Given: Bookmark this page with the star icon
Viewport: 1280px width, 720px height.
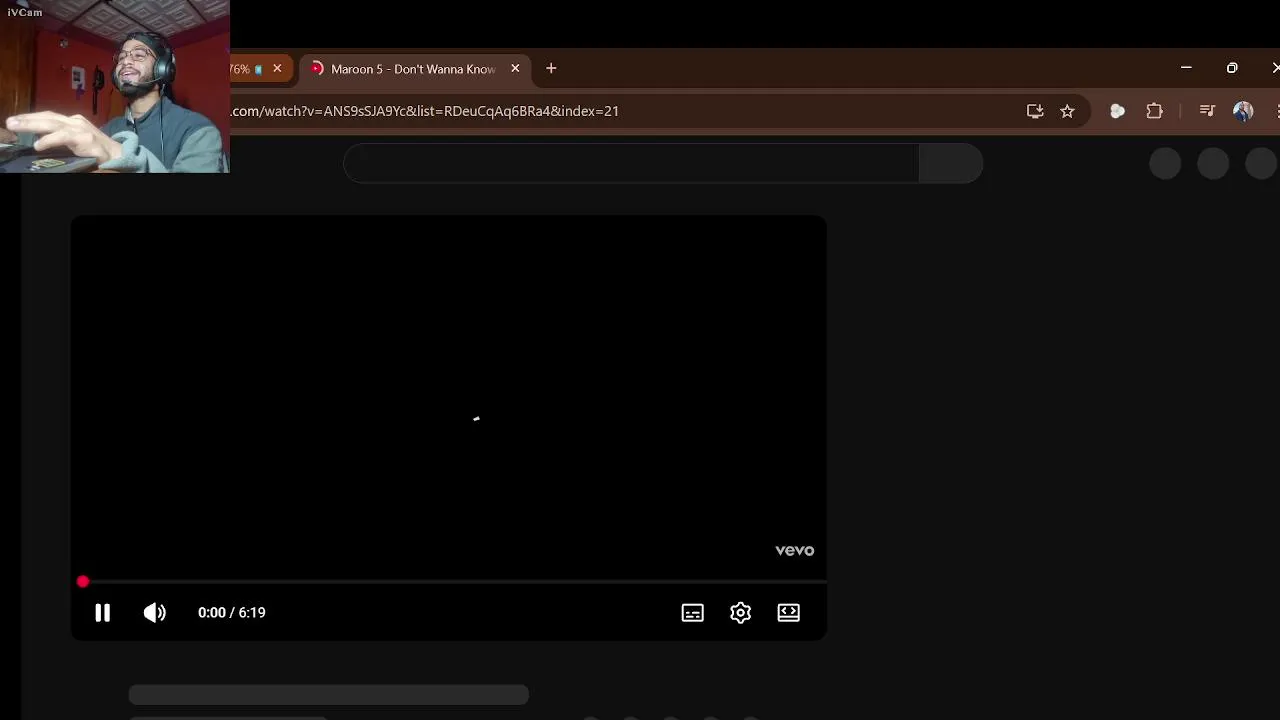Looking at the screenshot, I should click(x=1067, y=111).
